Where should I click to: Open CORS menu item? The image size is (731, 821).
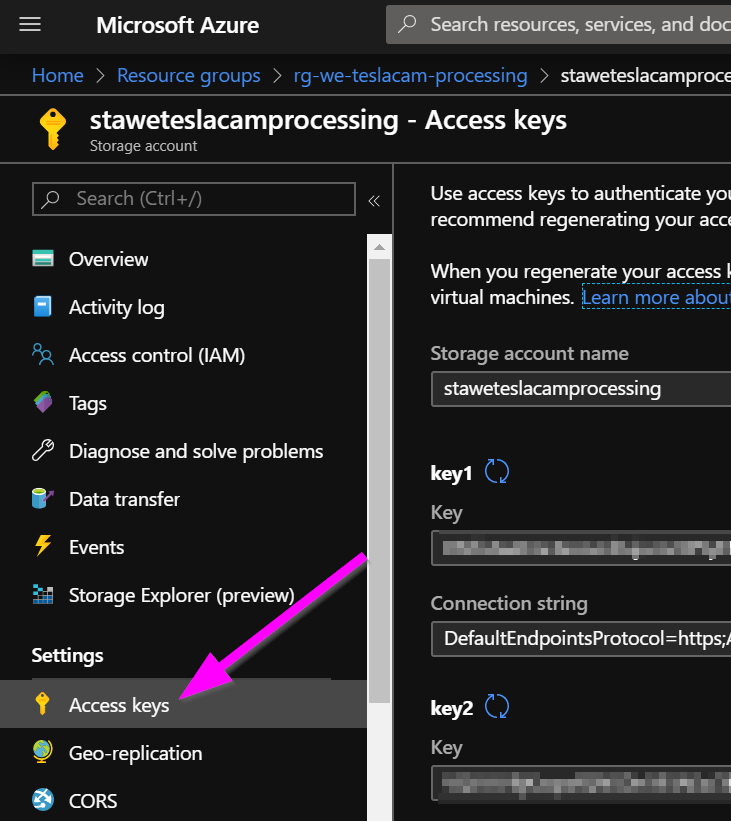pyautogui.click(x=93, y=801)
